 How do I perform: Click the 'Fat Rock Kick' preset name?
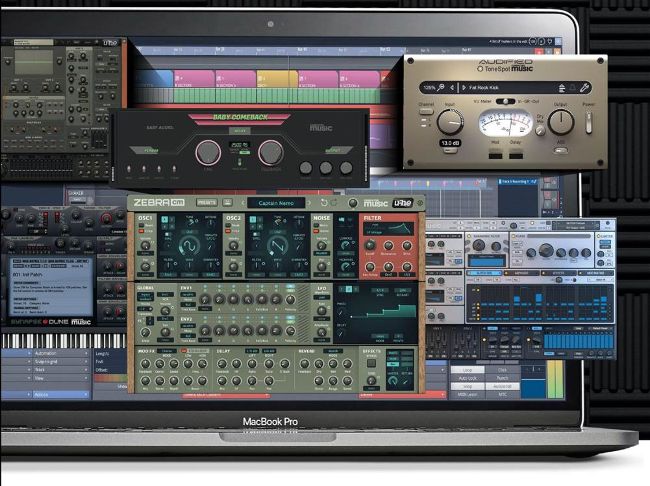pos(484,88)
